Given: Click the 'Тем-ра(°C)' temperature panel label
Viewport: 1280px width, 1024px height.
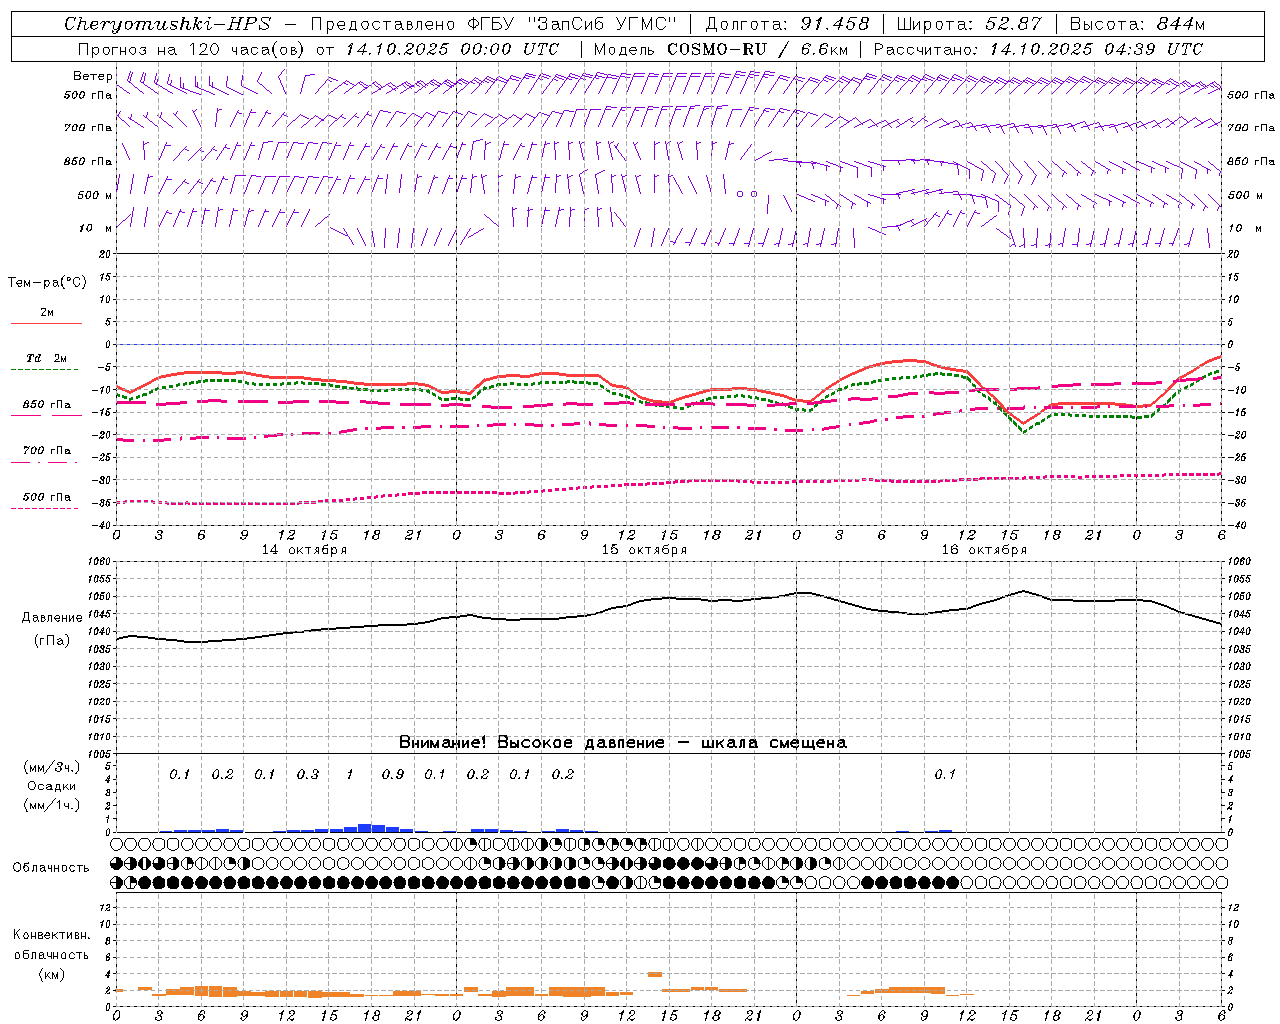Looking at the screenshot, I should pos(47,283).
